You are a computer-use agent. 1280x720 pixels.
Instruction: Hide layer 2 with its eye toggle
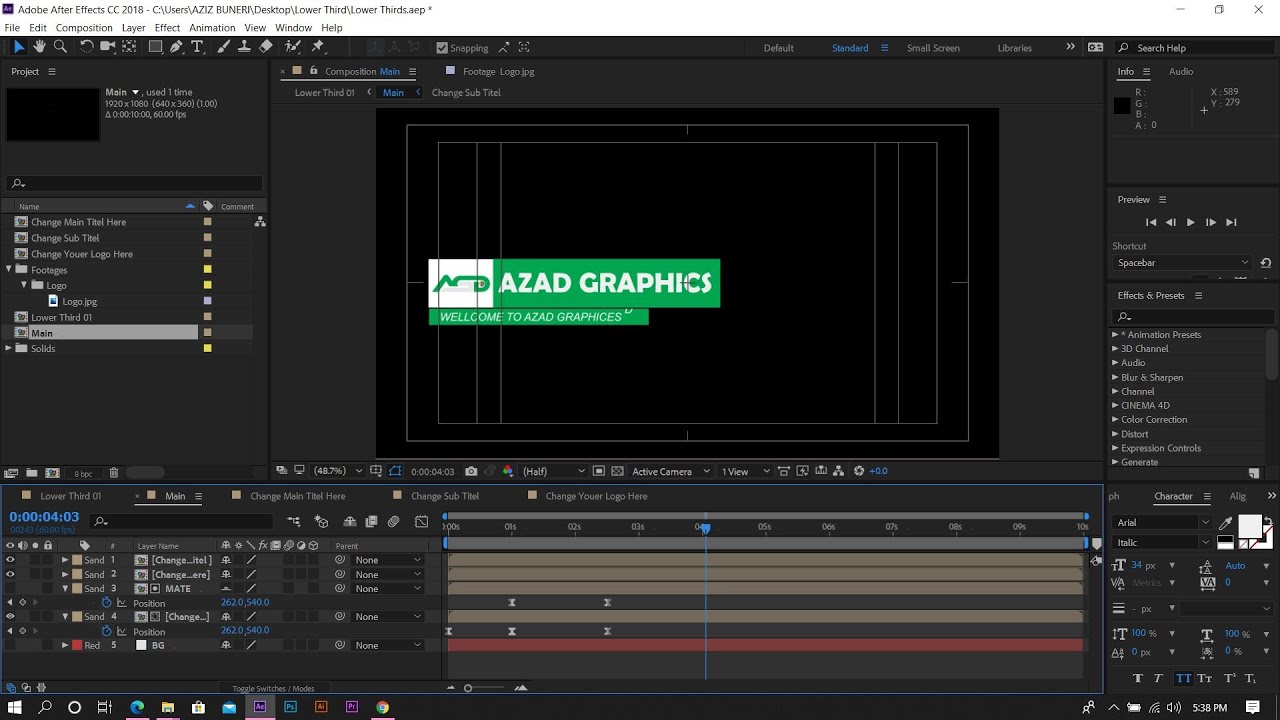(10, 574)
